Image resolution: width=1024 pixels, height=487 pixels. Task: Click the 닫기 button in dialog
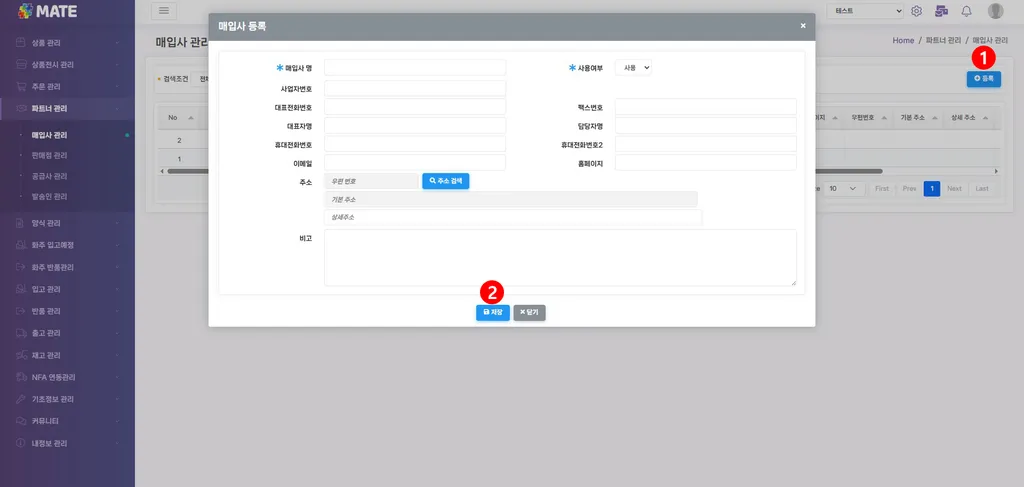pyautogui.click(x=529, y=313)
